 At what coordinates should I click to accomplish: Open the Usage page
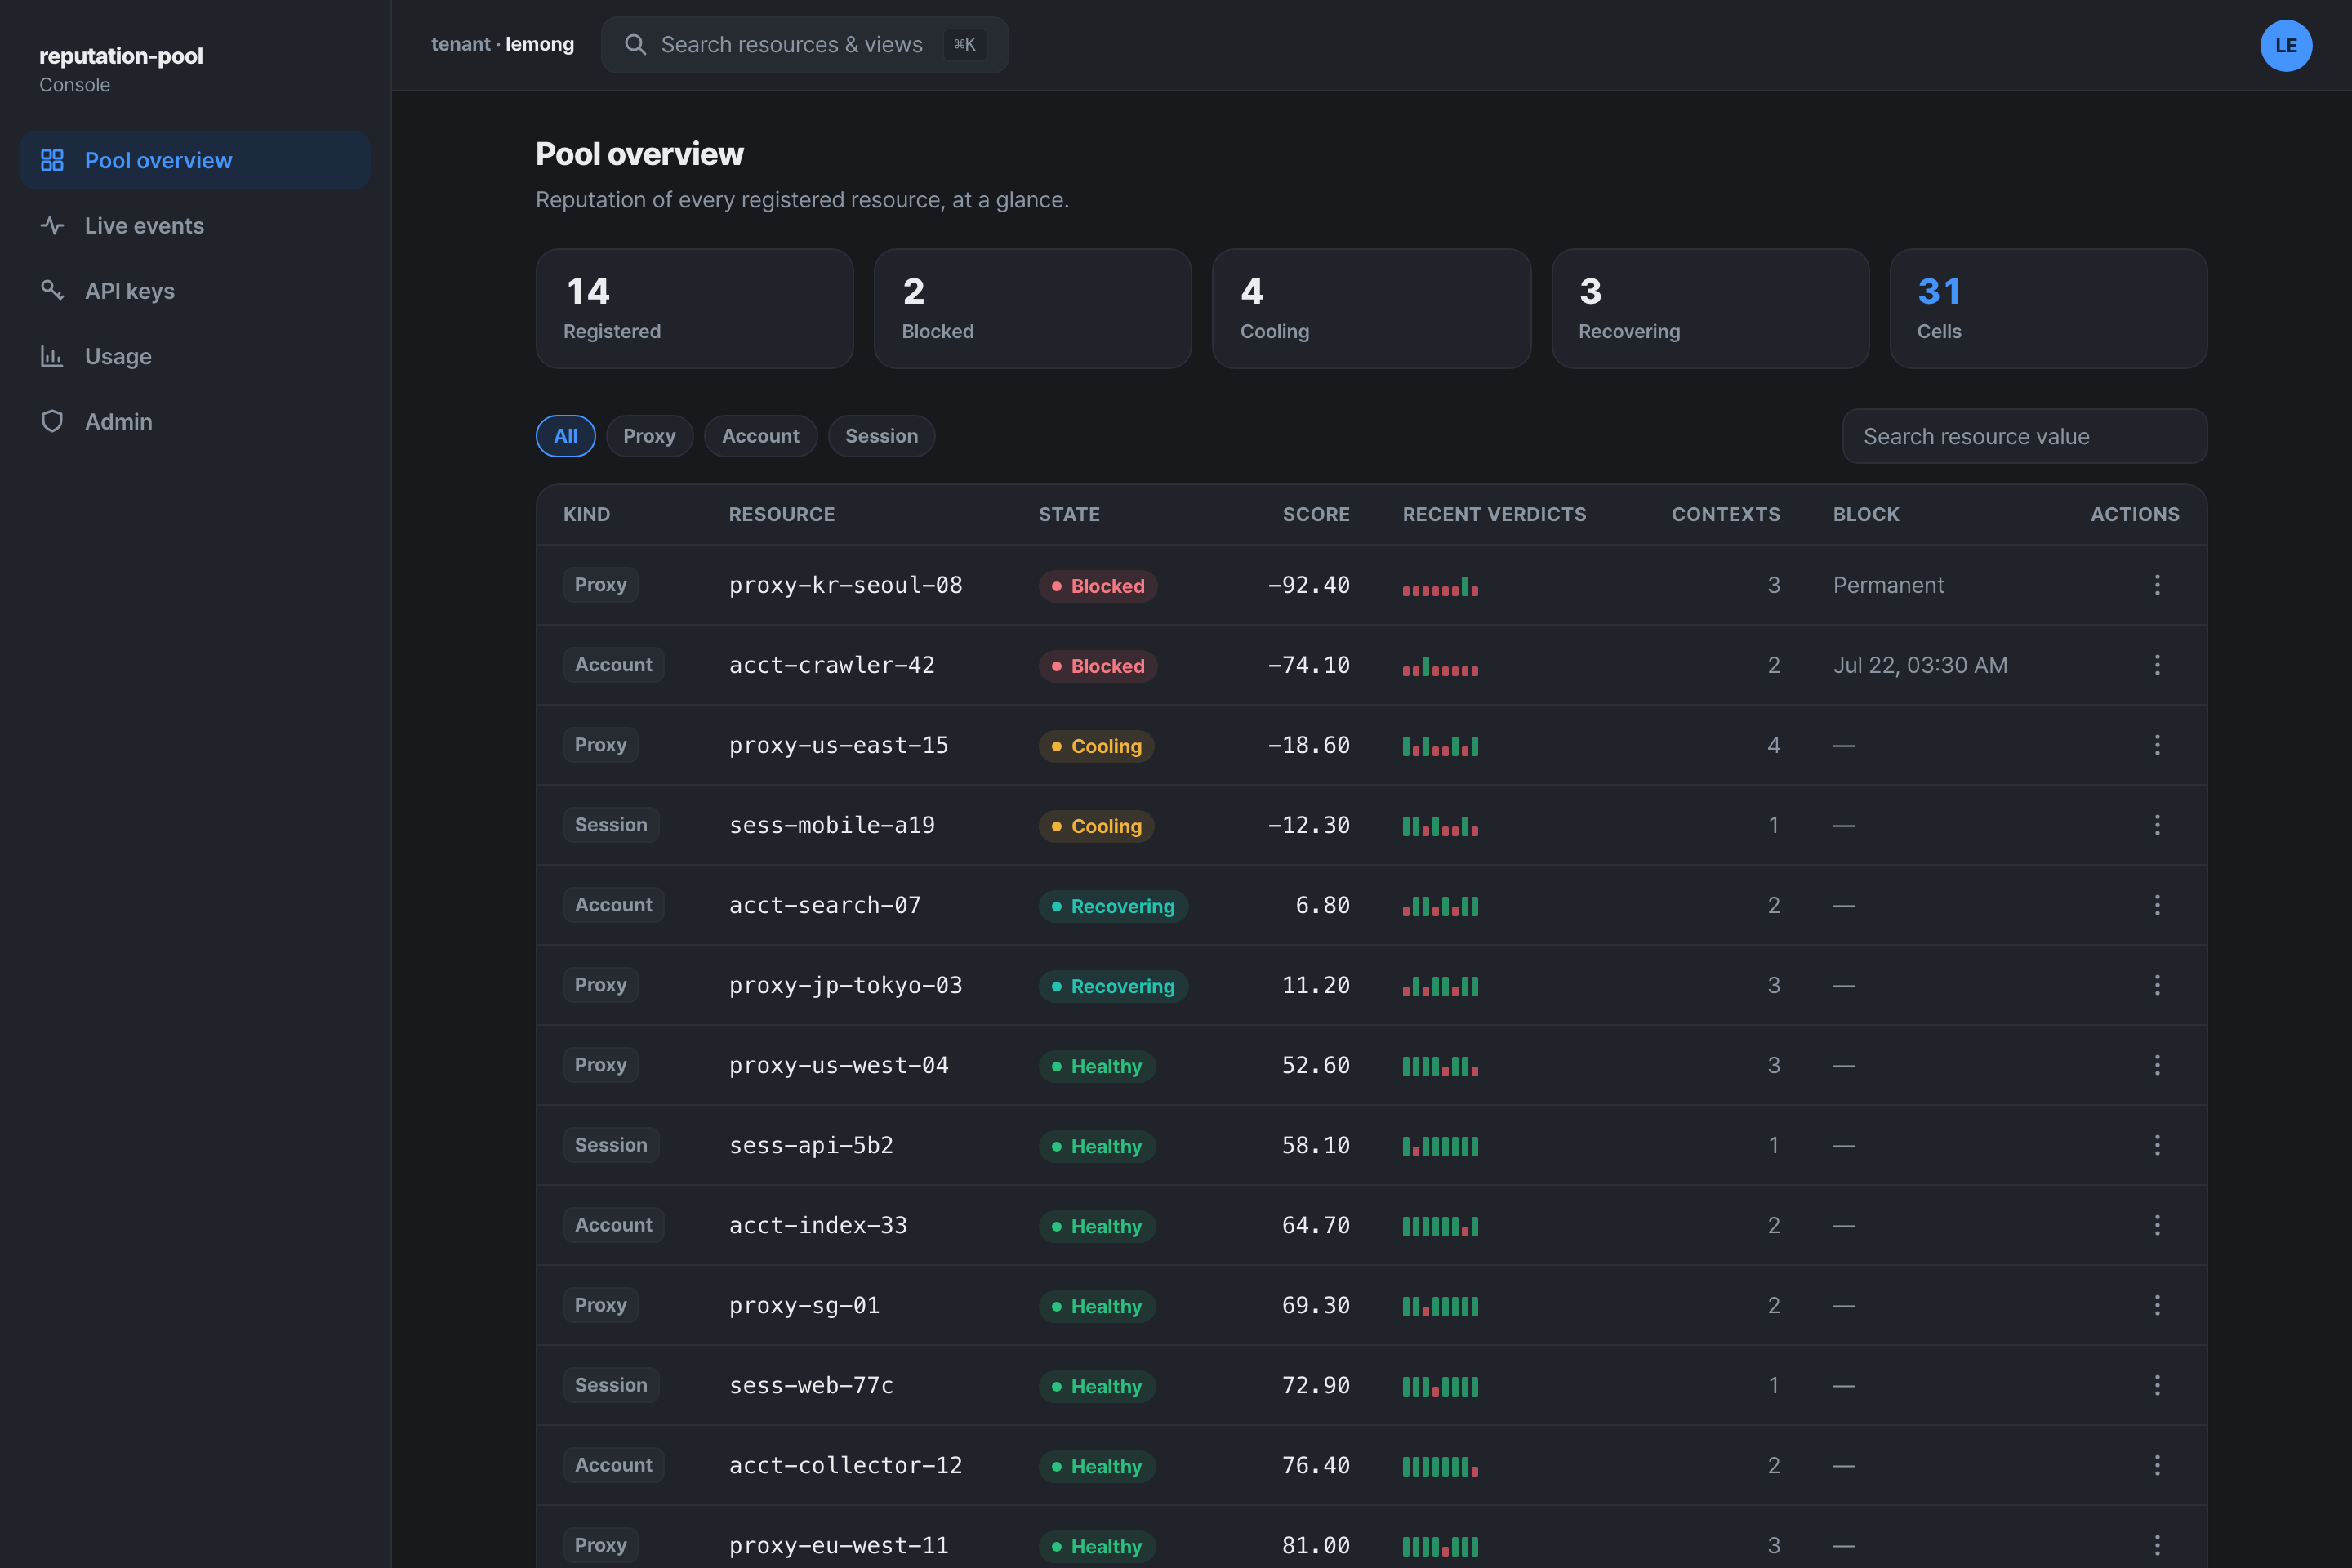[x=195, y=356]
